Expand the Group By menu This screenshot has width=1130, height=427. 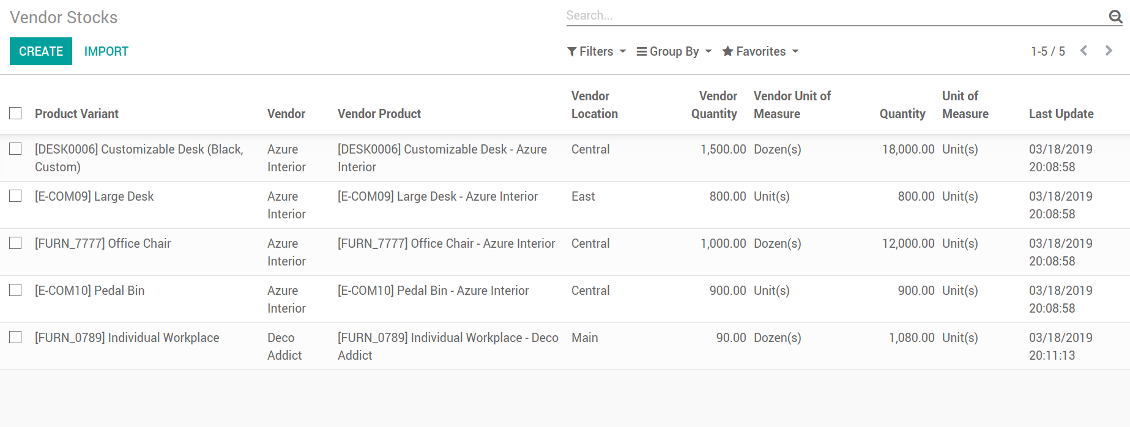pos(674,51)
